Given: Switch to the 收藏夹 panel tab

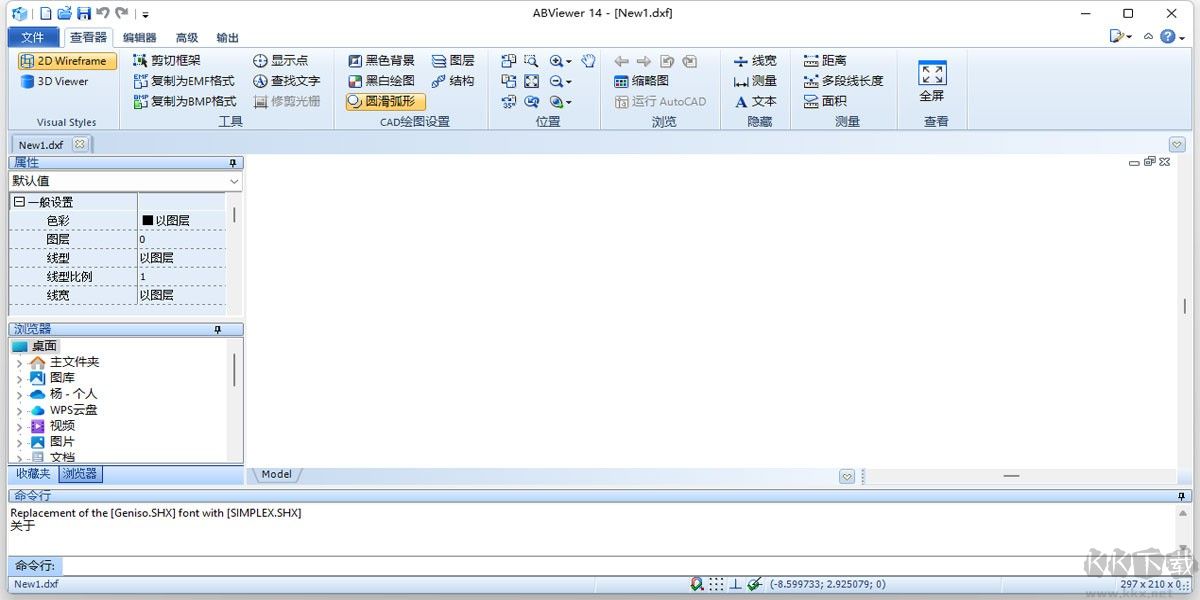Looking at the screenshot, I should [31, 473].
